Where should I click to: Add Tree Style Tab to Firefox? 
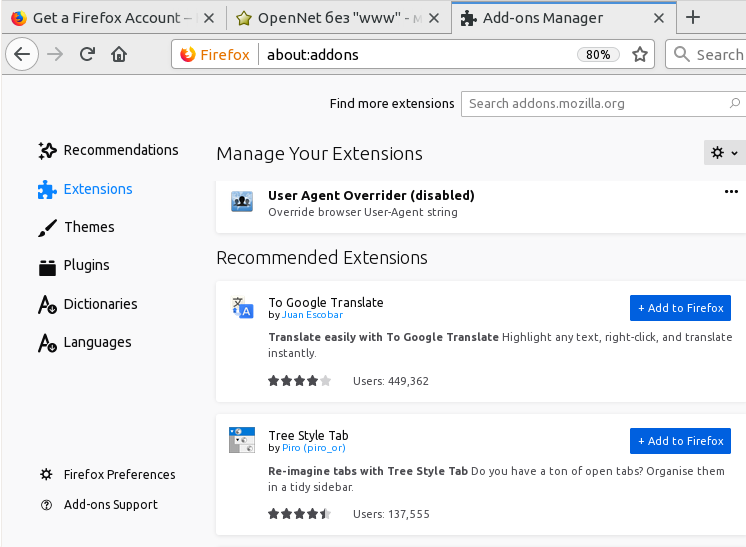click(680, 441)
